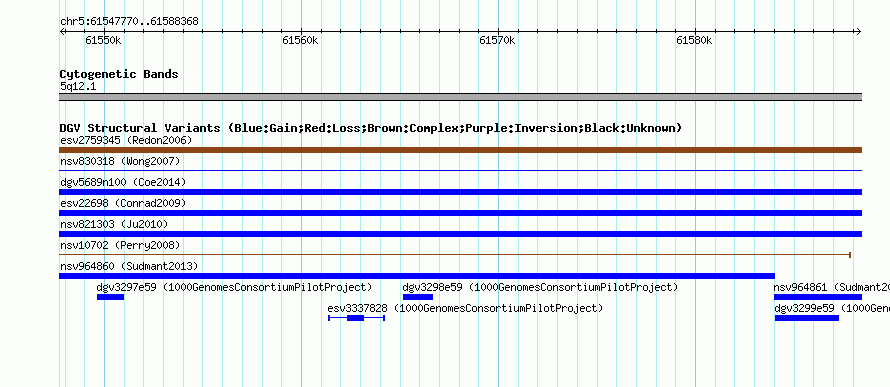Image resolution: width=890 pixels, height=387 pixels.
Task: Click the gray 5q12.1 cytogenetic band bar
Action: click(460, 97)
